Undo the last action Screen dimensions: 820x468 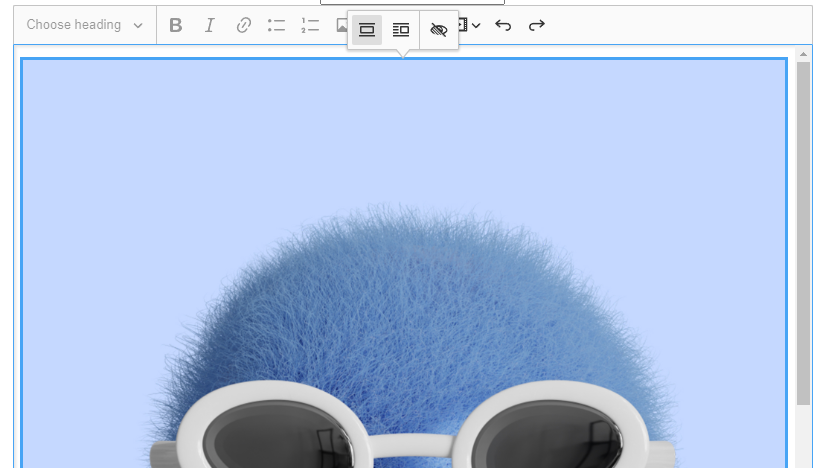tap(503, 25)
